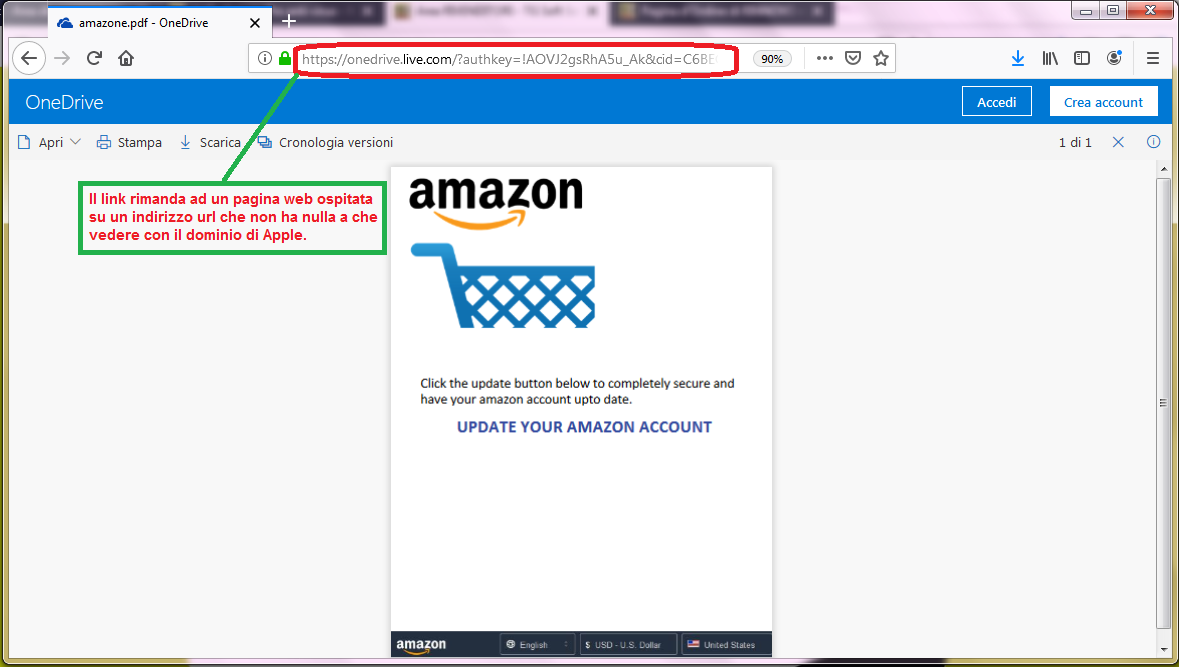The height and width of the screenshot is (667, 1179).
Task: Click the green padlock security icon
Action: tap(284, 59)
